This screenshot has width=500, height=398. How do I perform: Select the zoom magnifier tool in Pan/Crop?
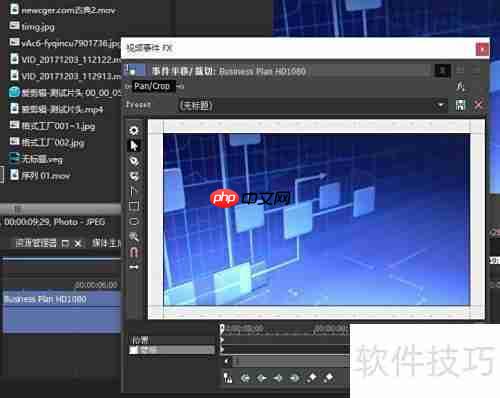(x=134, y=237)
